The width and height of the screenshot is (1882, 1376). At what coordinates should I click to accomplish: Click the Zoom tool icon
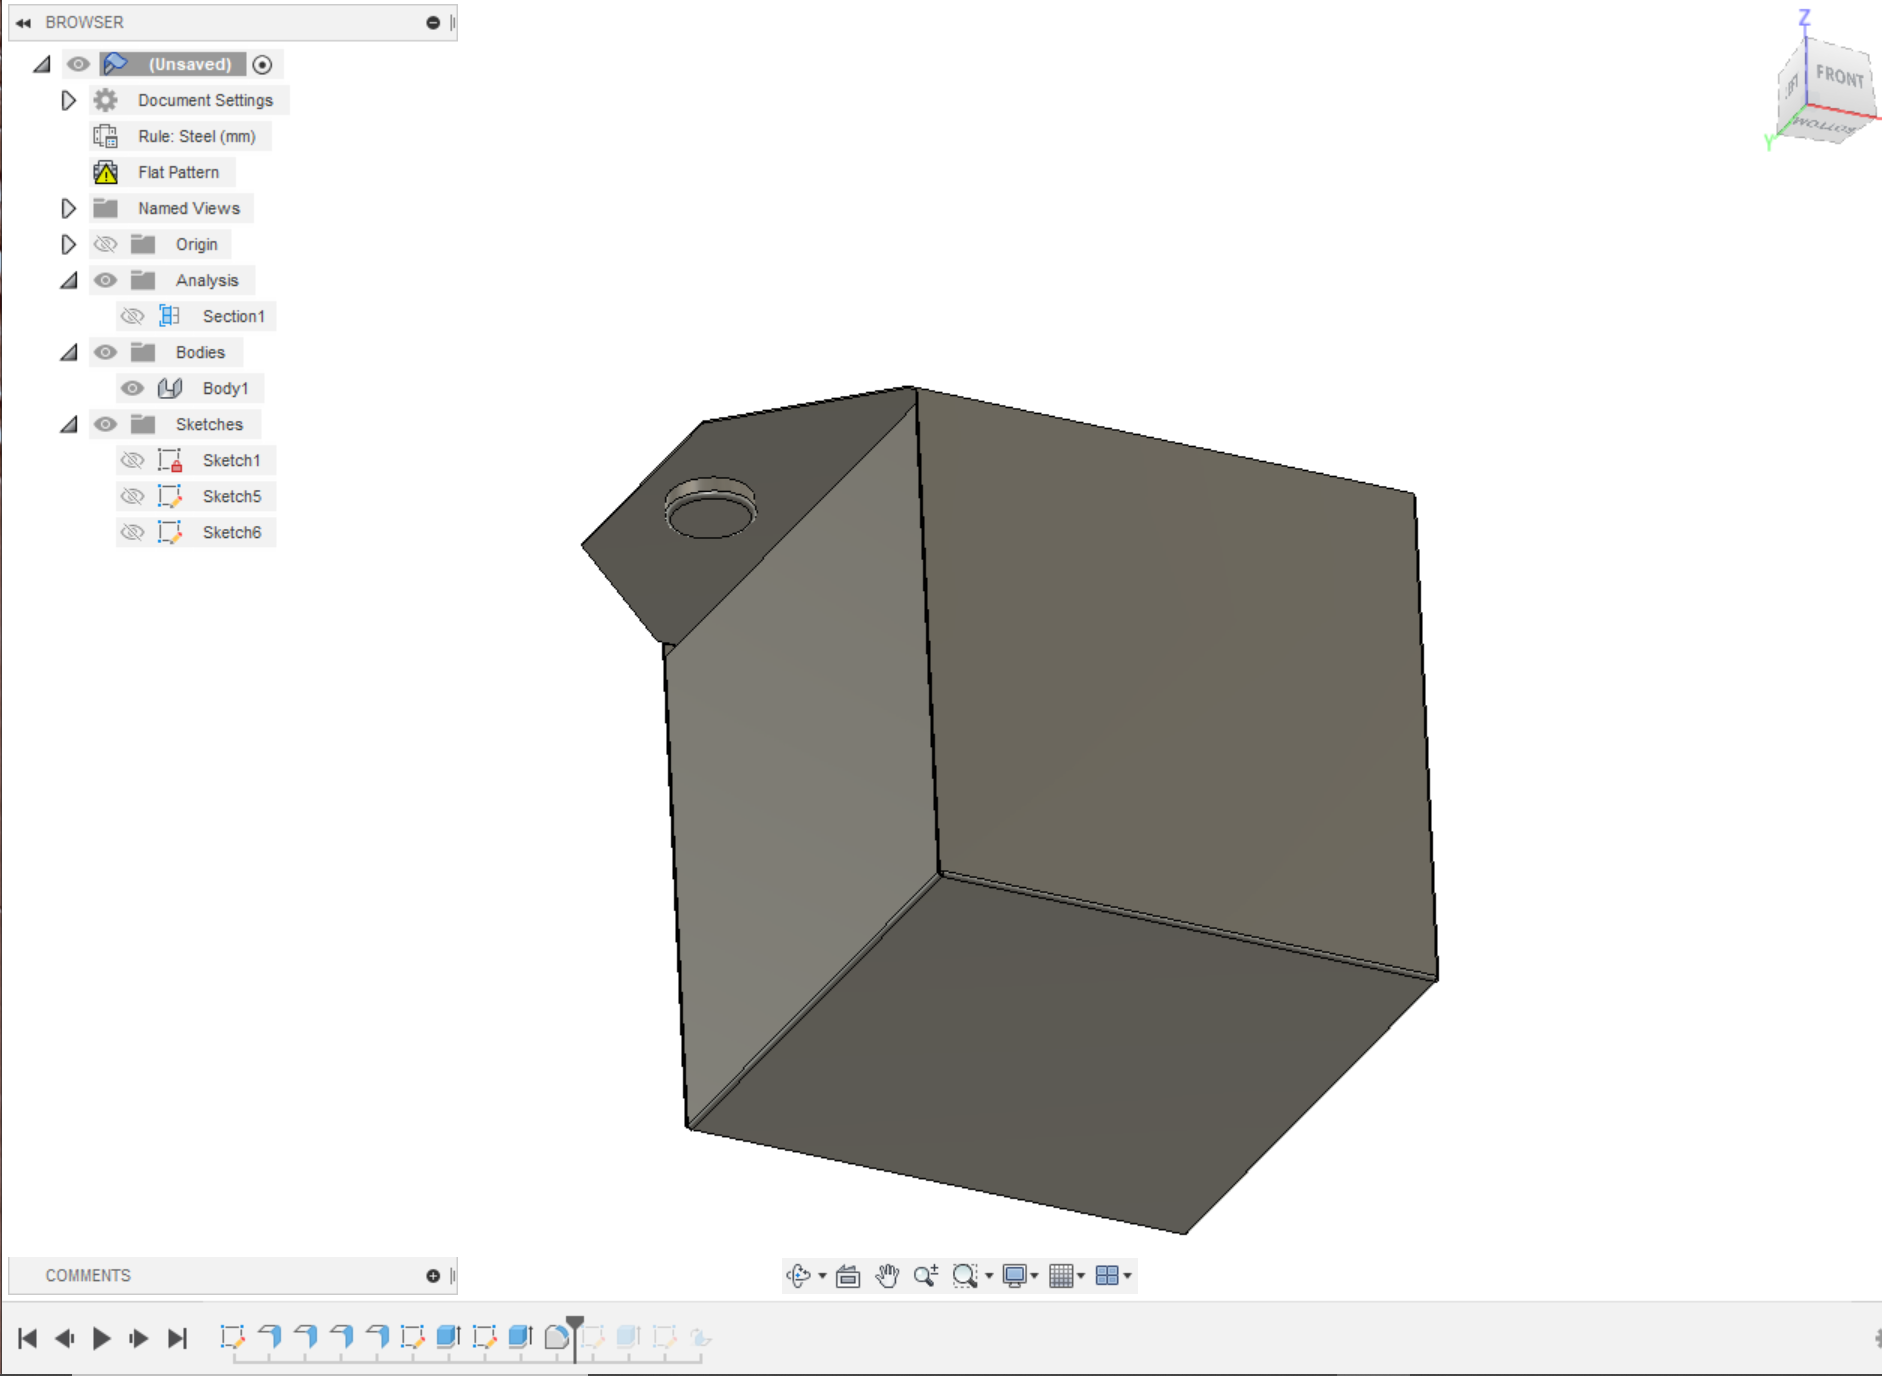click(x=924, y=1276)
